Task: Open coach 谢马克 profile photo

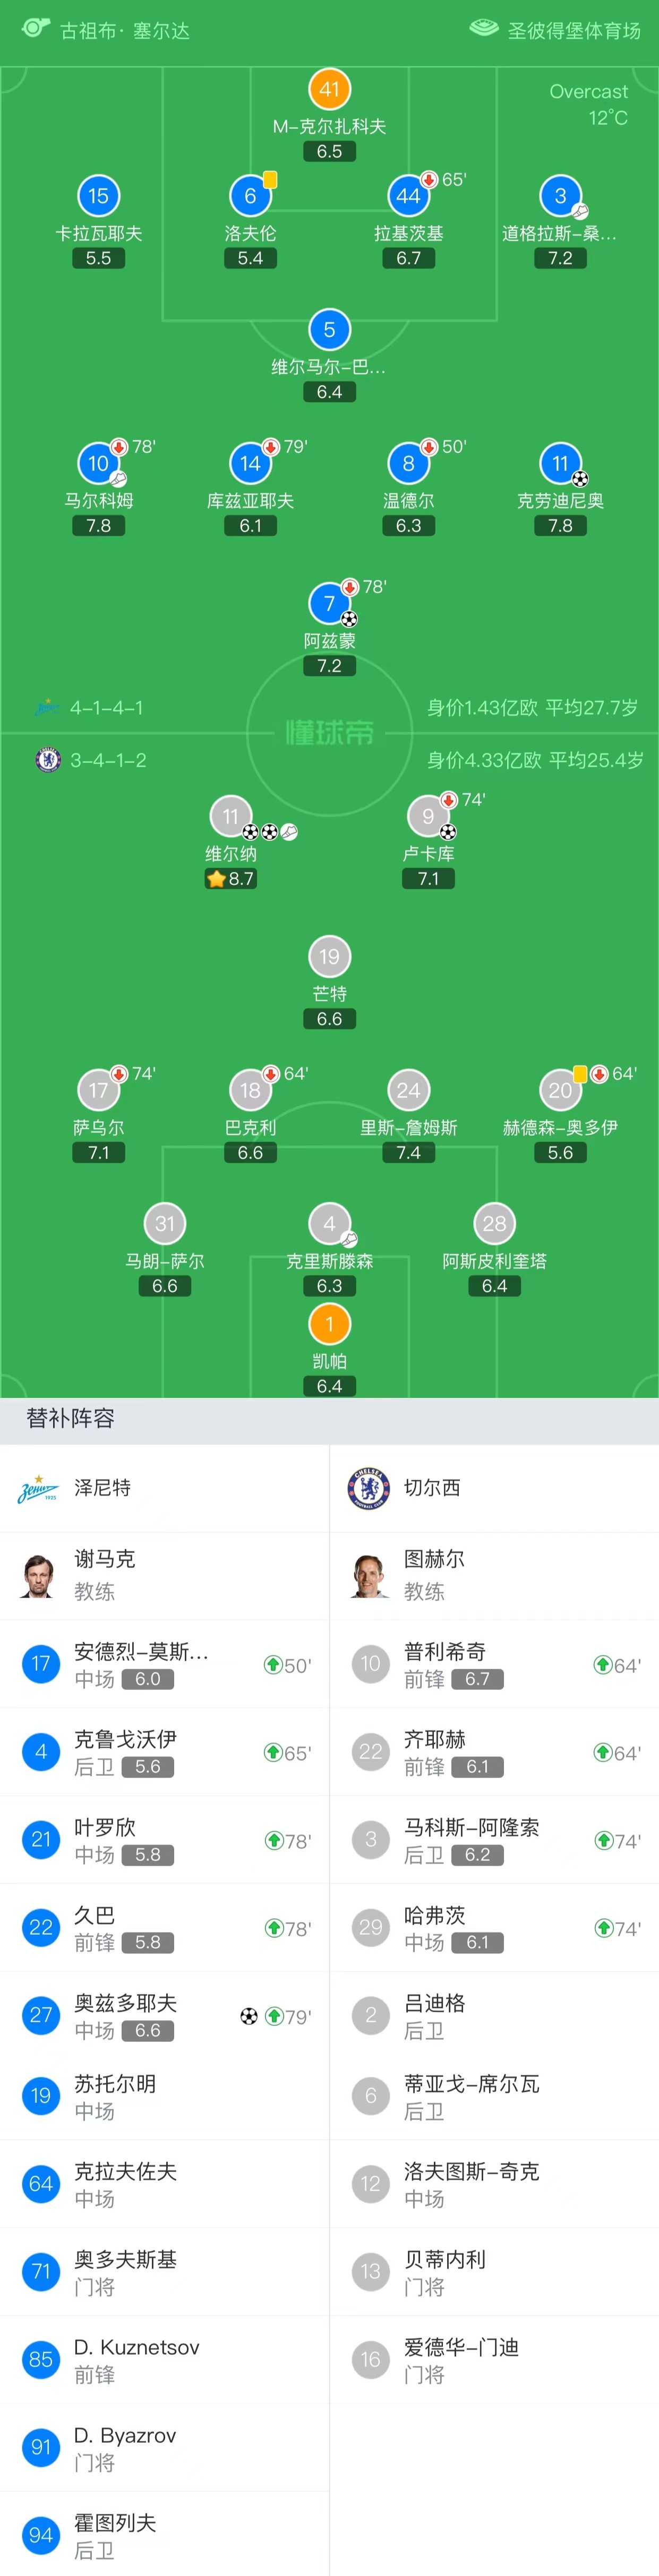Action: point(38,1575)
